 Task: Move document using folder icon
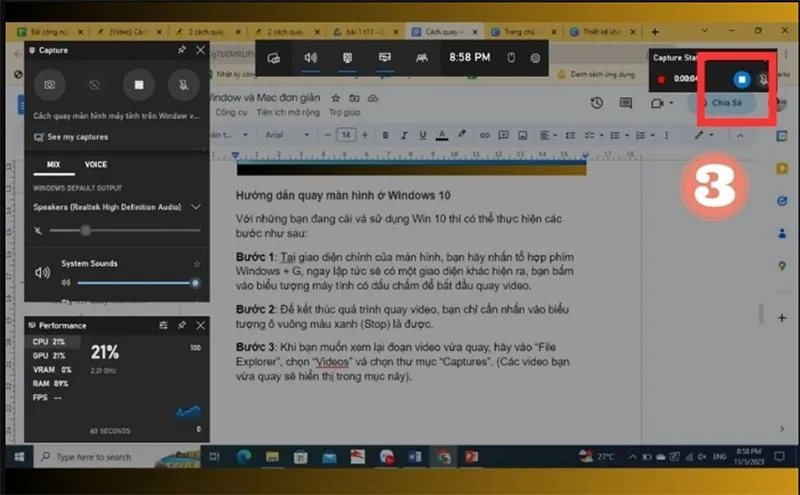[354, 98]
